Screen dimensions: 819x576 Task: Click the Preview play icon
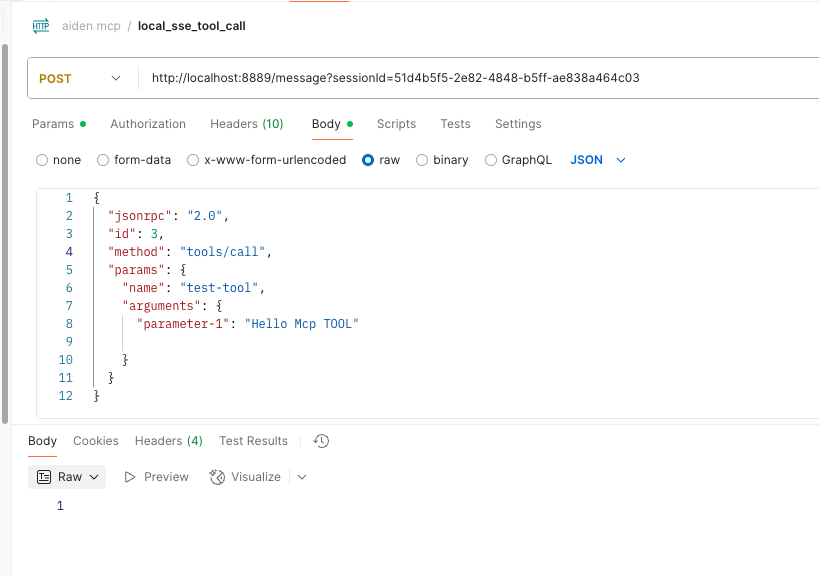(130, 477)
